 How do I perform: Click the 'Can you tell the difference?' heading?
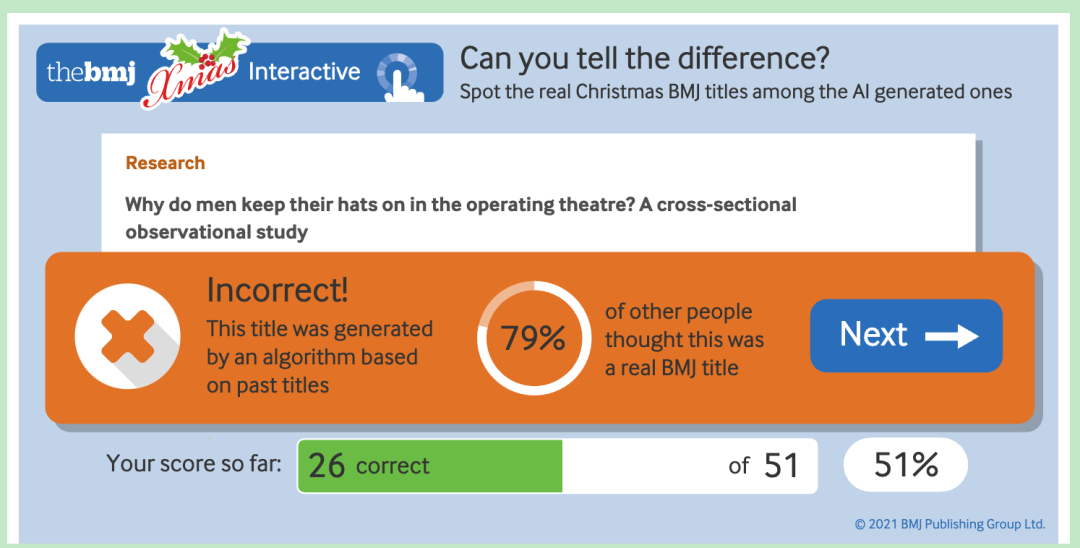[644, 60]
